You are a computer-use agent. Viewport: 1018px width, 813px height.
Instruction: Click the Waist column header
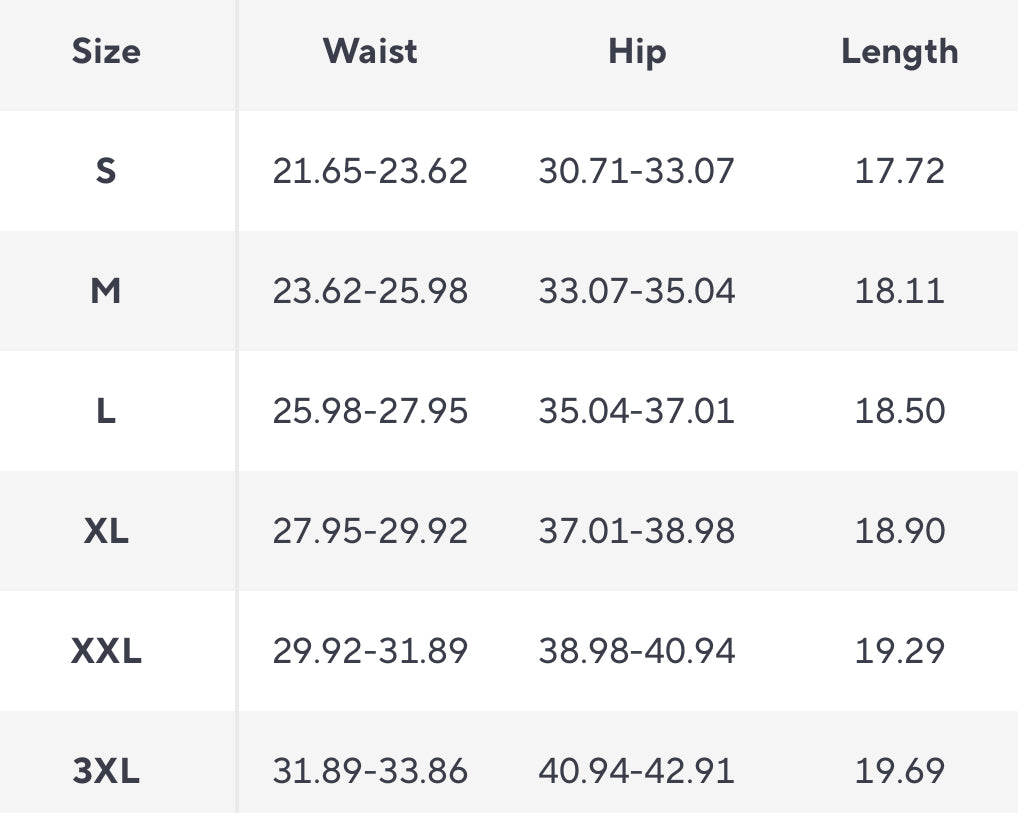pos(370,52)
